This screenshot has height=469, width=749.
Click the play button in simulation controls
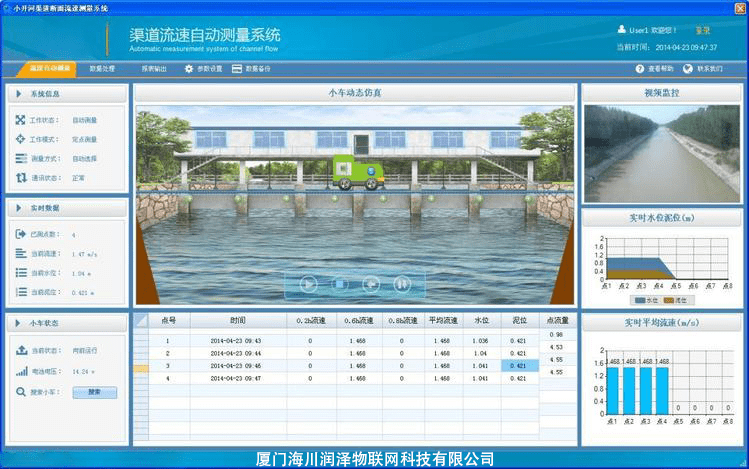point(309,284)
